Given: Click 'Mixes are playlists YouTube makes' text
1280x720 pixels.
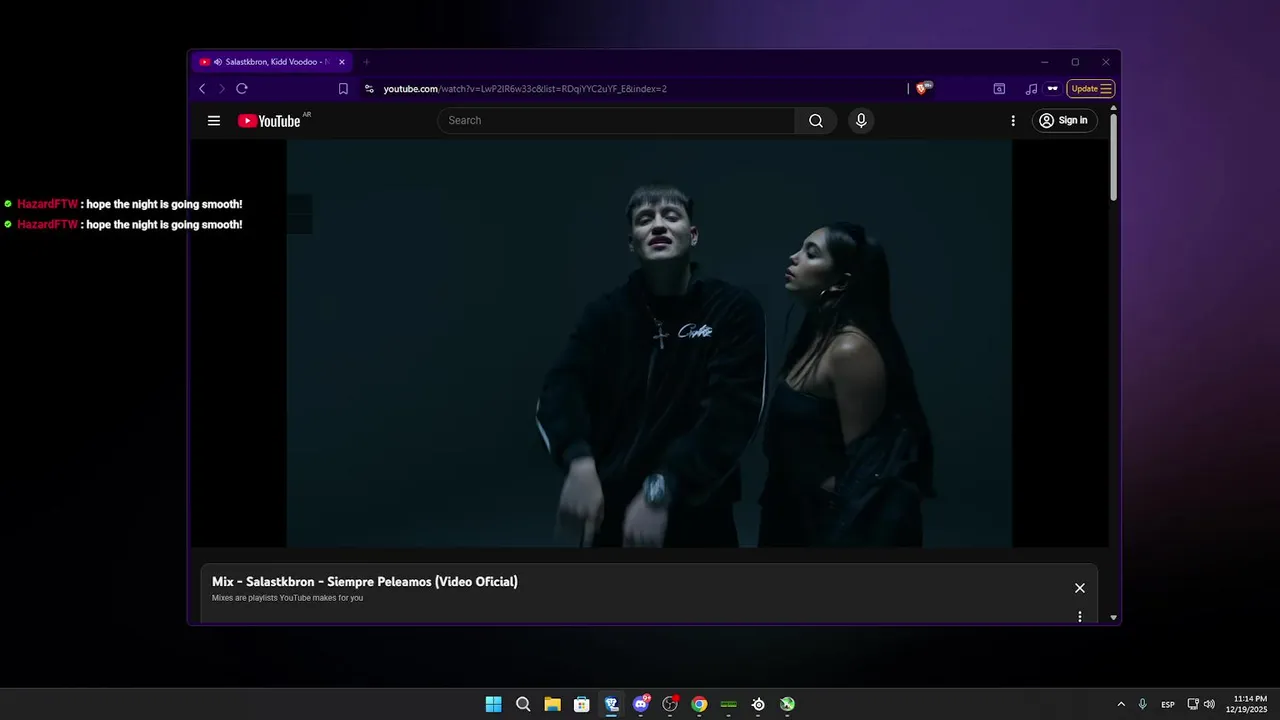Looking at the screenshot, I should point(287,598).
